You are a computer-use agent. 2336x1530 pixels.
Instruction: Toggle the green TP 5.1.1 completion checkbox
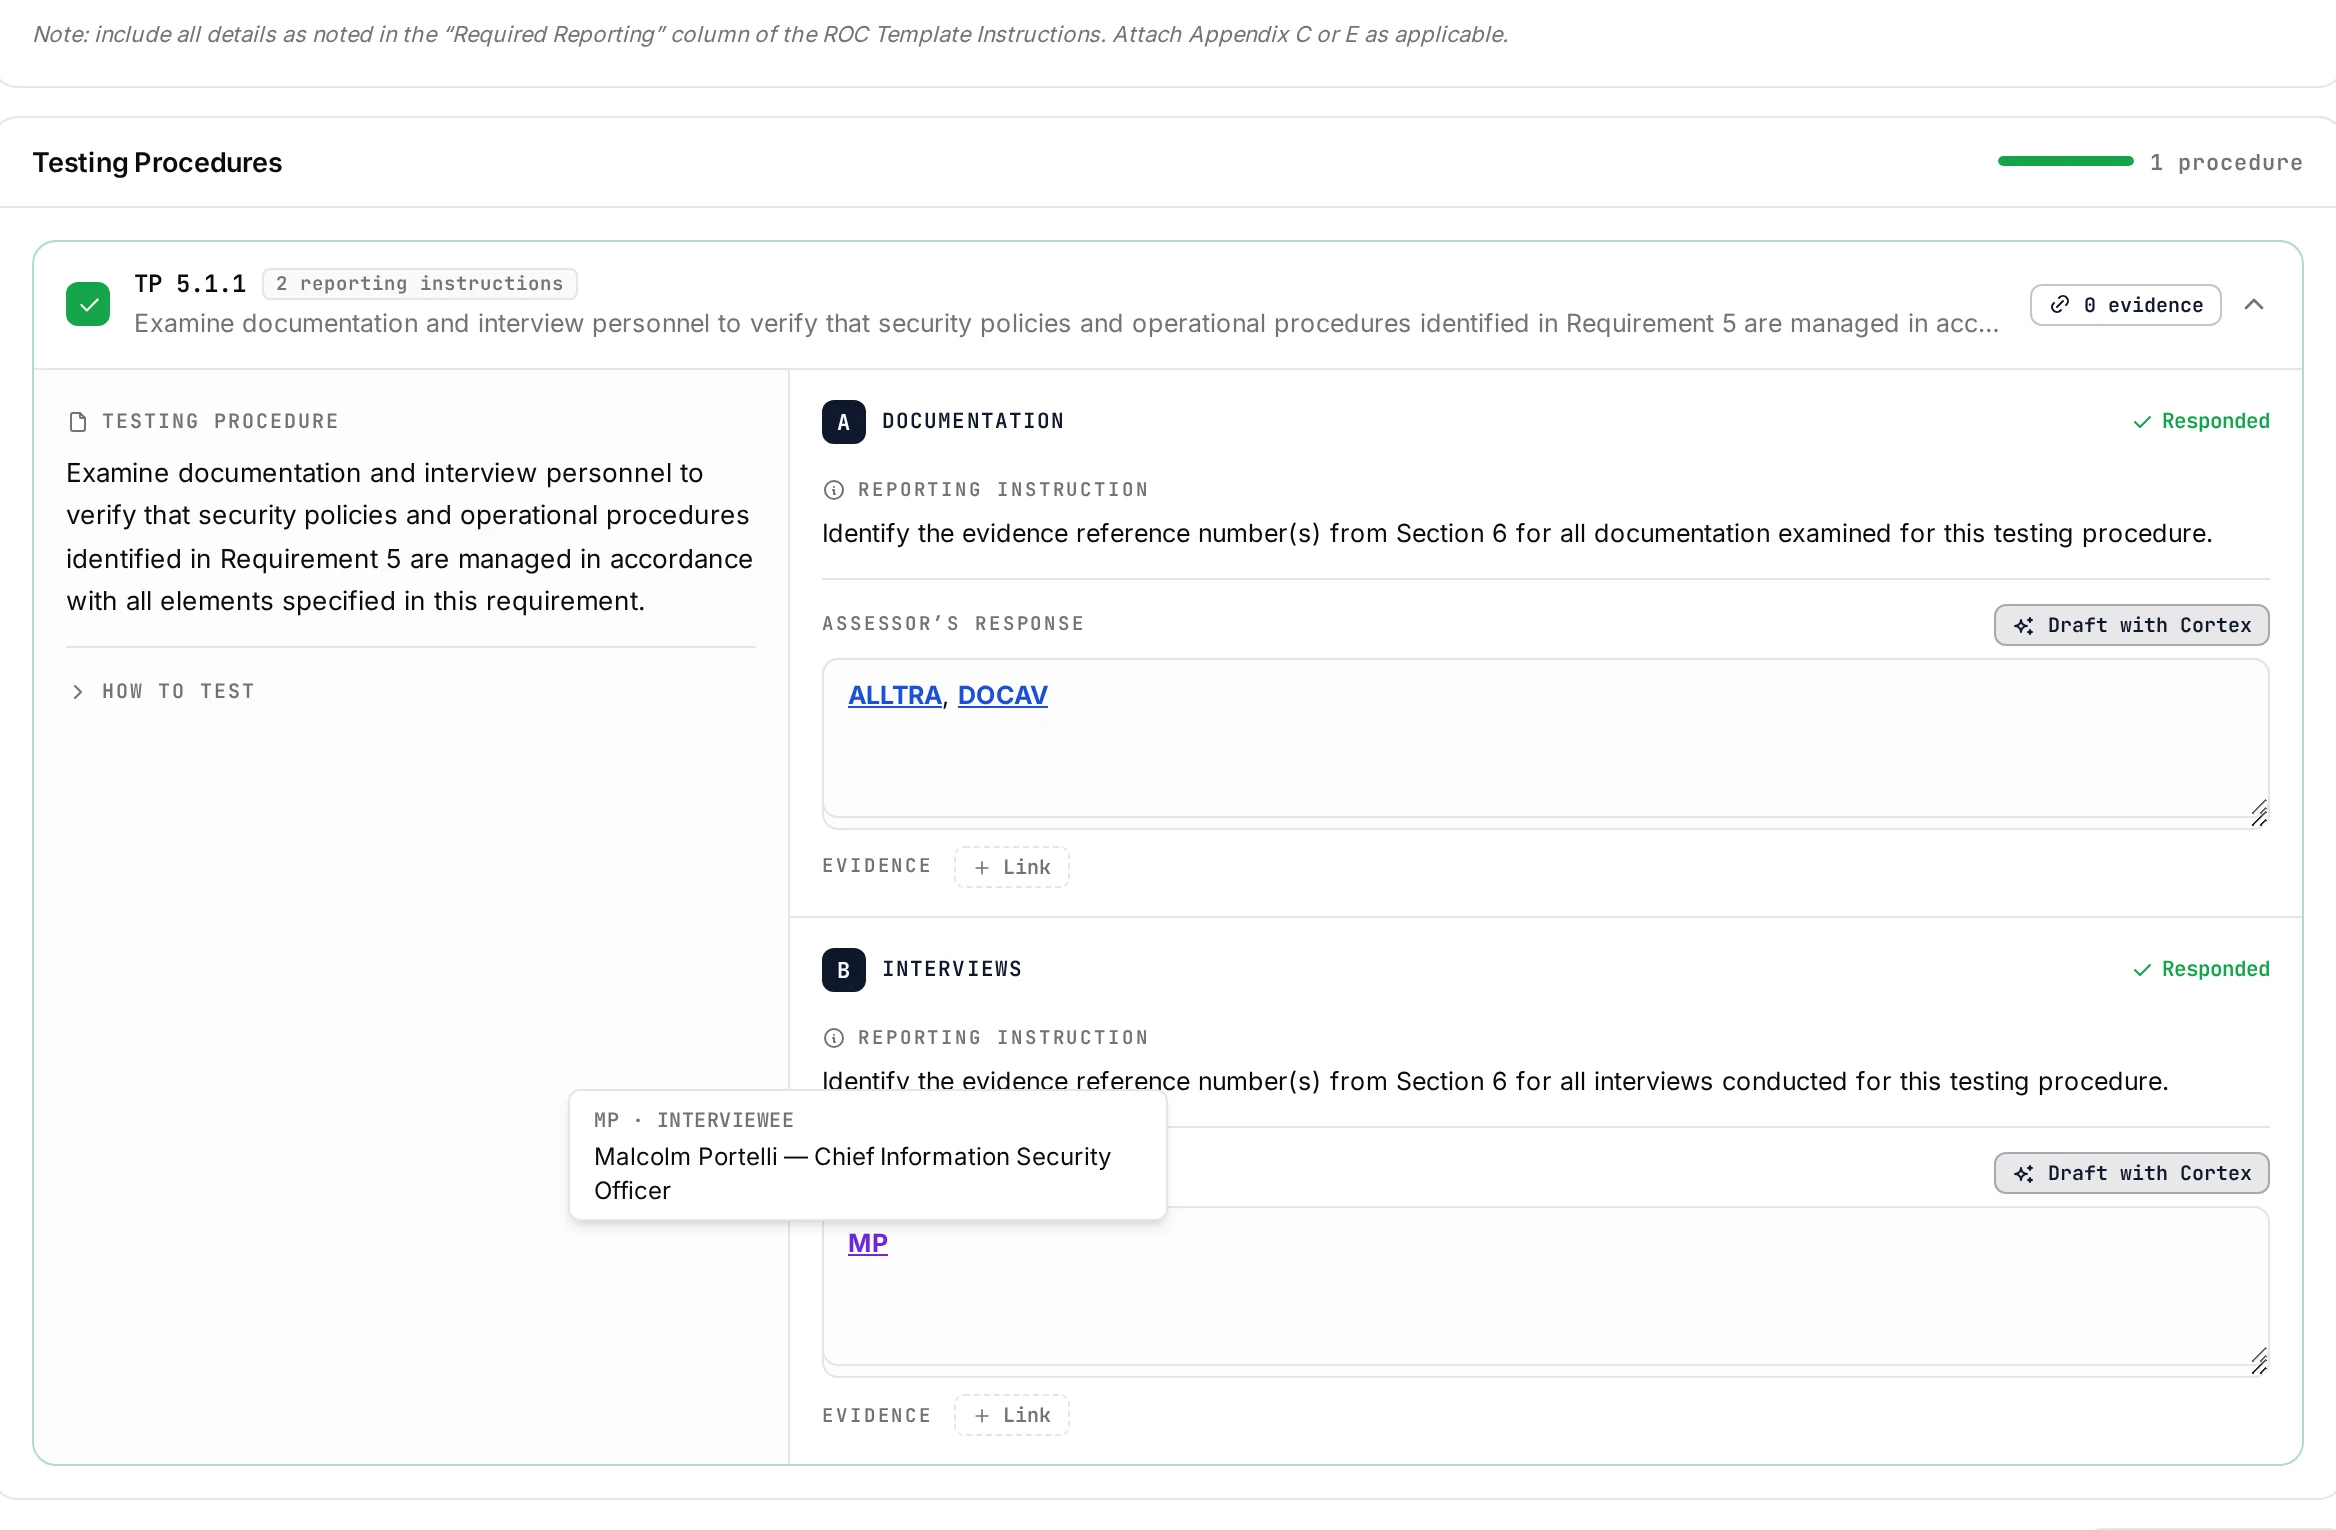click(x=88, y=304)
